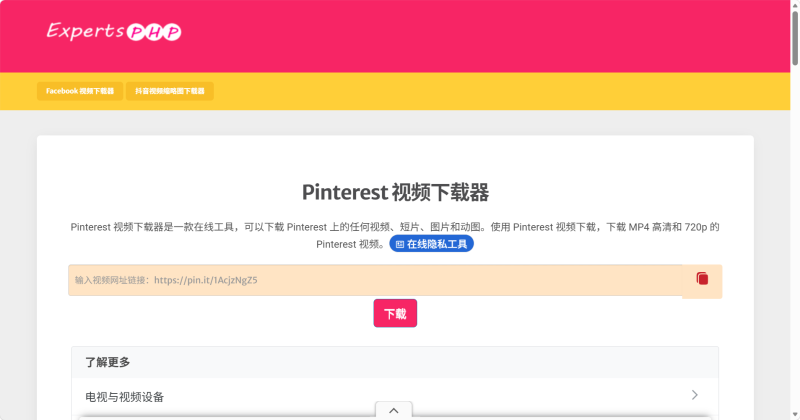Click the scrollbar up arrow

click(x=794, y=6)
